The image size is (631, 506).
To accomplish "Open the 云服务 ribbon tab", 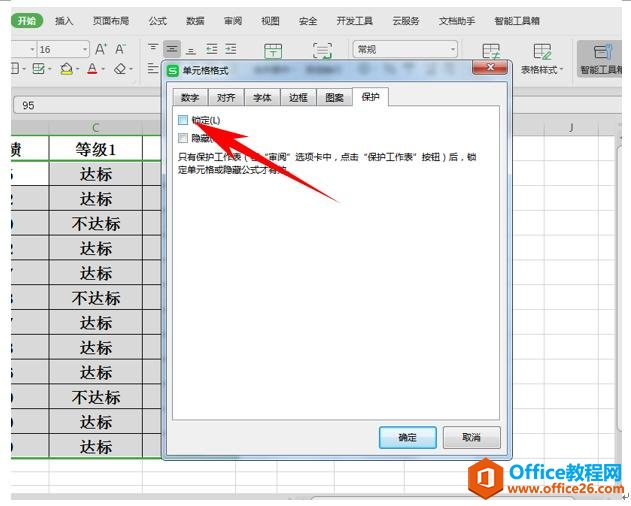I will [406, 21].
